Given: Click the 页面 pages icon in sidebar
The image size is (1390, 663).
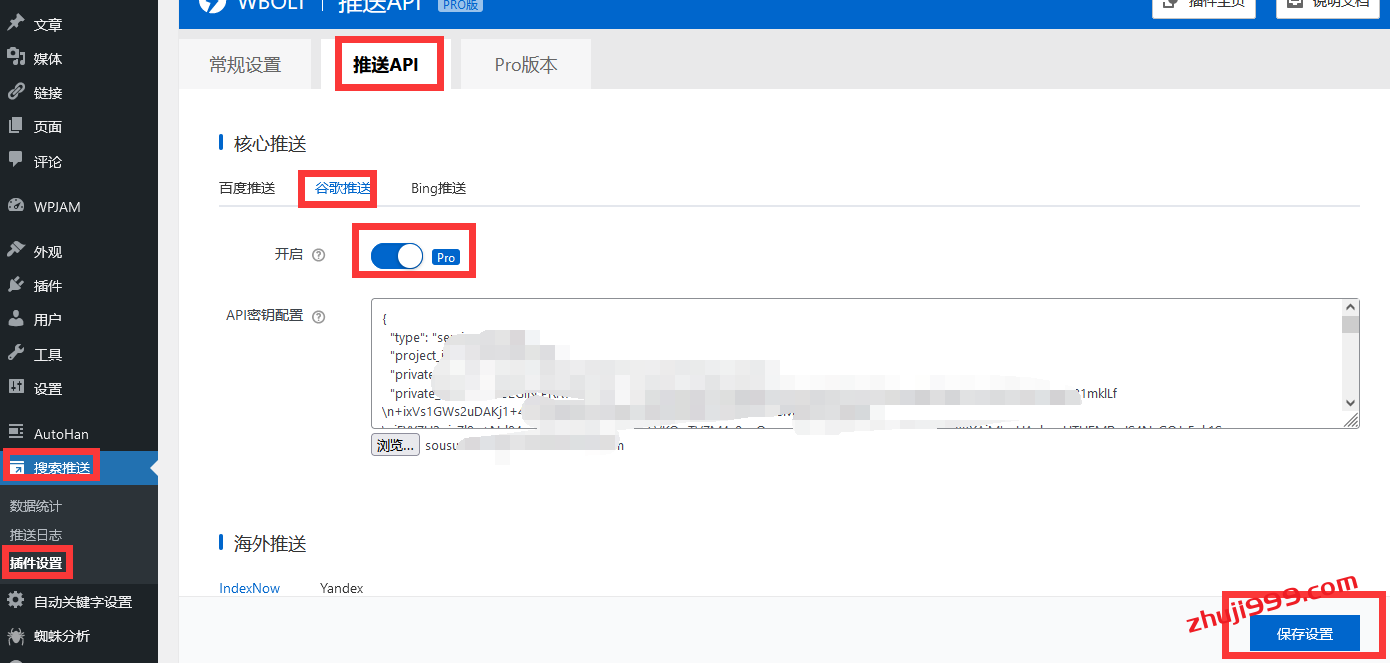Looking at the screenshot, I should (x=16, y=126).
